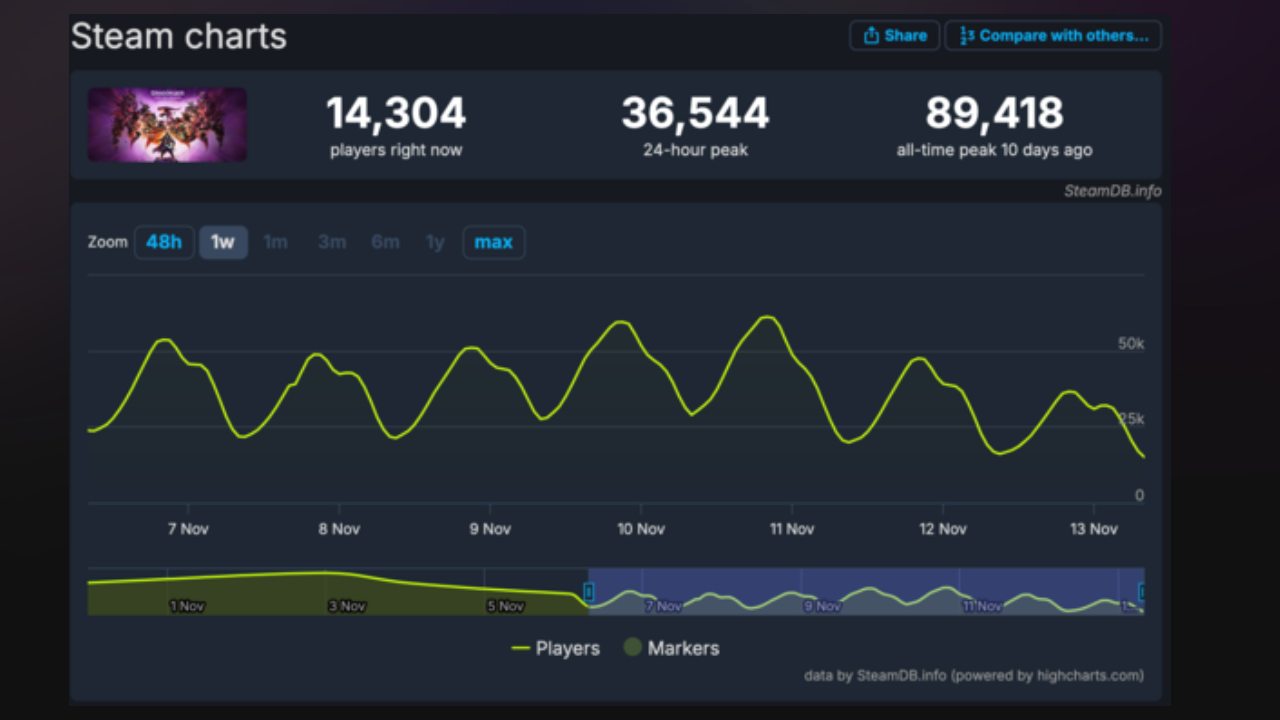Click the Steam charts heading
This screenshot has width=1280, height=720.
pyautogui.click(x=179, y=37)
